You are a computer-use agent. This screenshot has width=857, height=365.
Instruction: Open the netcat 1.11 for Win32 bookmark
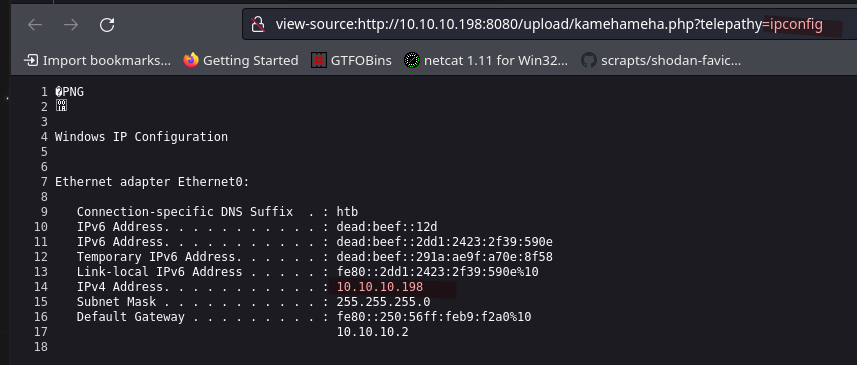pyautogui.click(x=486, y=60)
